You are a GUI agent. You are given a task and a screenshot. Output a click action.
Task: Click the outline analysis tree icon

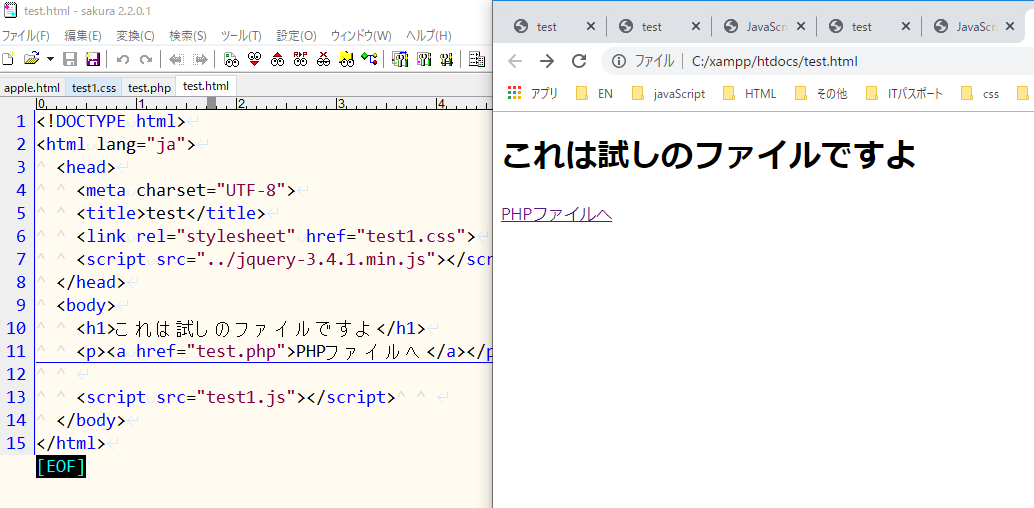click(x=369, y=59)
